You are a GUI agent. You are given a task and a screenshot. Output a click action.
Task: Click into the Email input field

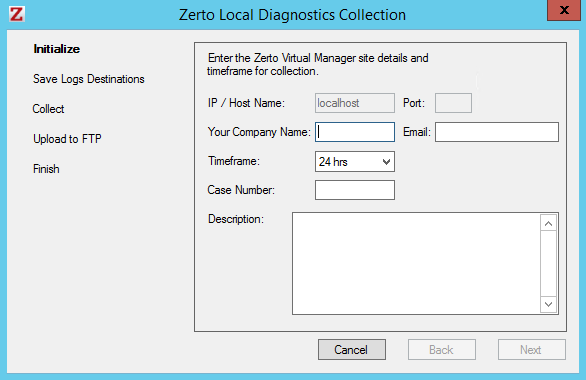click(497, 132)
